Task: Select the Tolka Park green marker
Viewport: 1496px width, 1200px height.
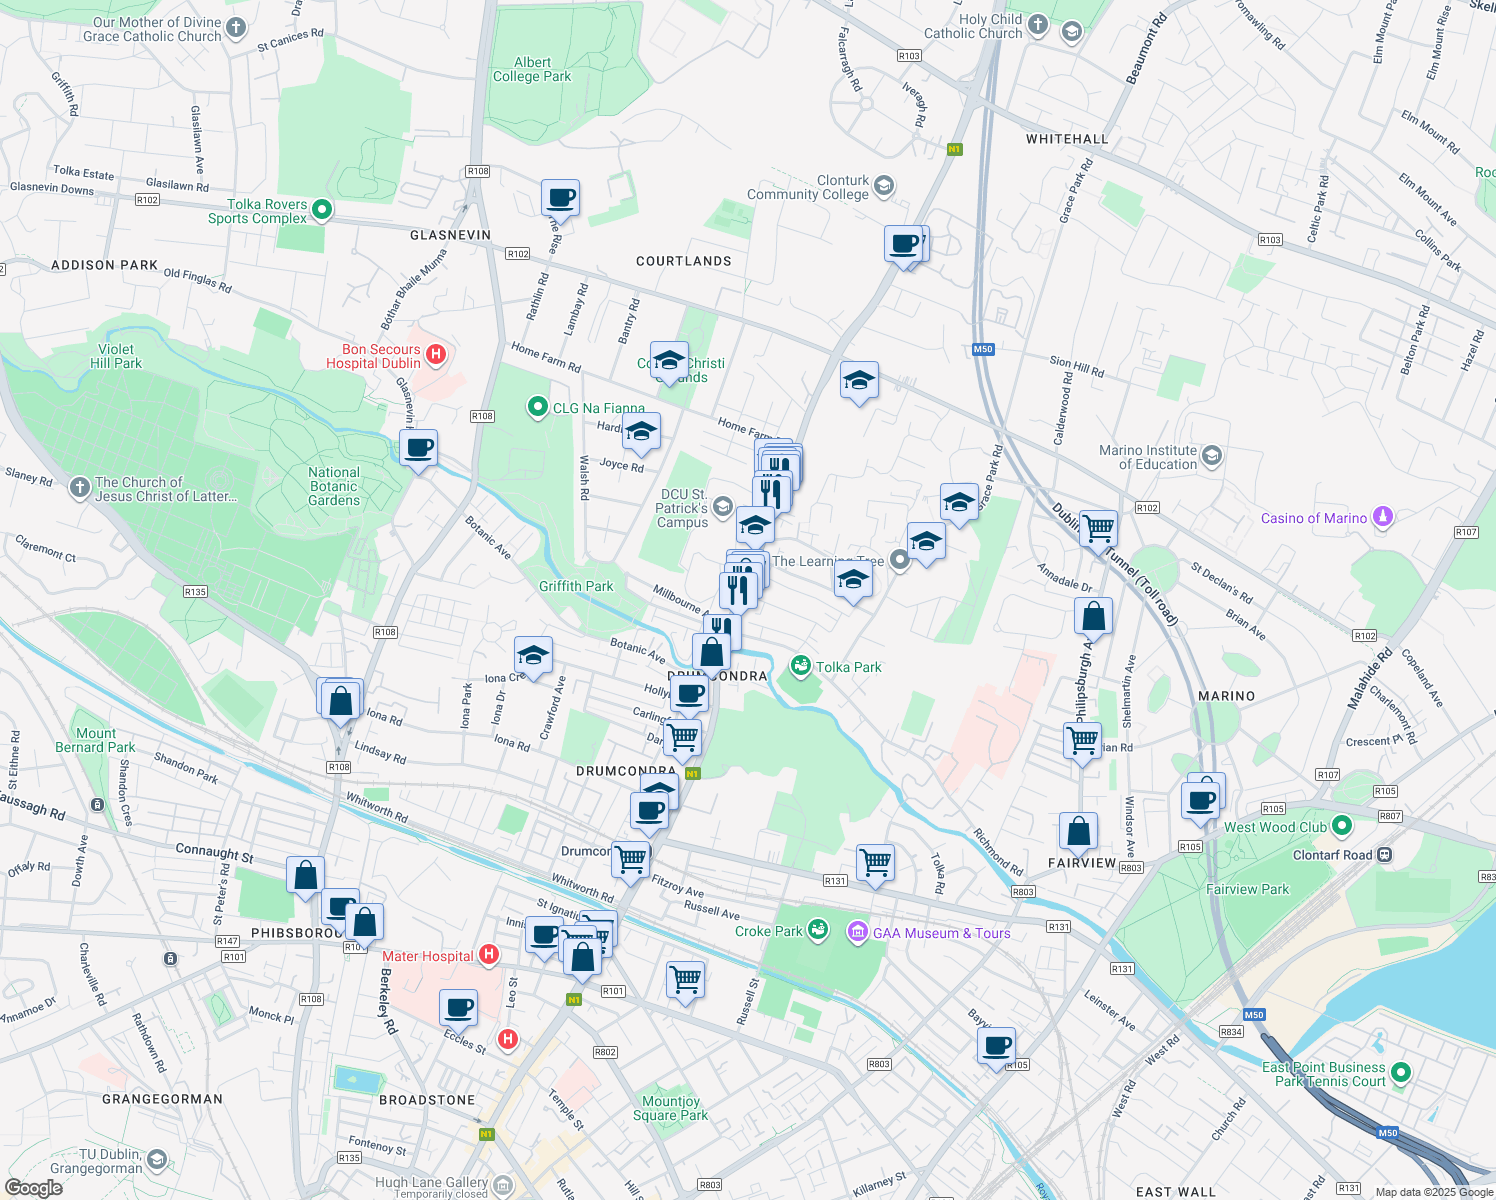Action: pos(800,666)
